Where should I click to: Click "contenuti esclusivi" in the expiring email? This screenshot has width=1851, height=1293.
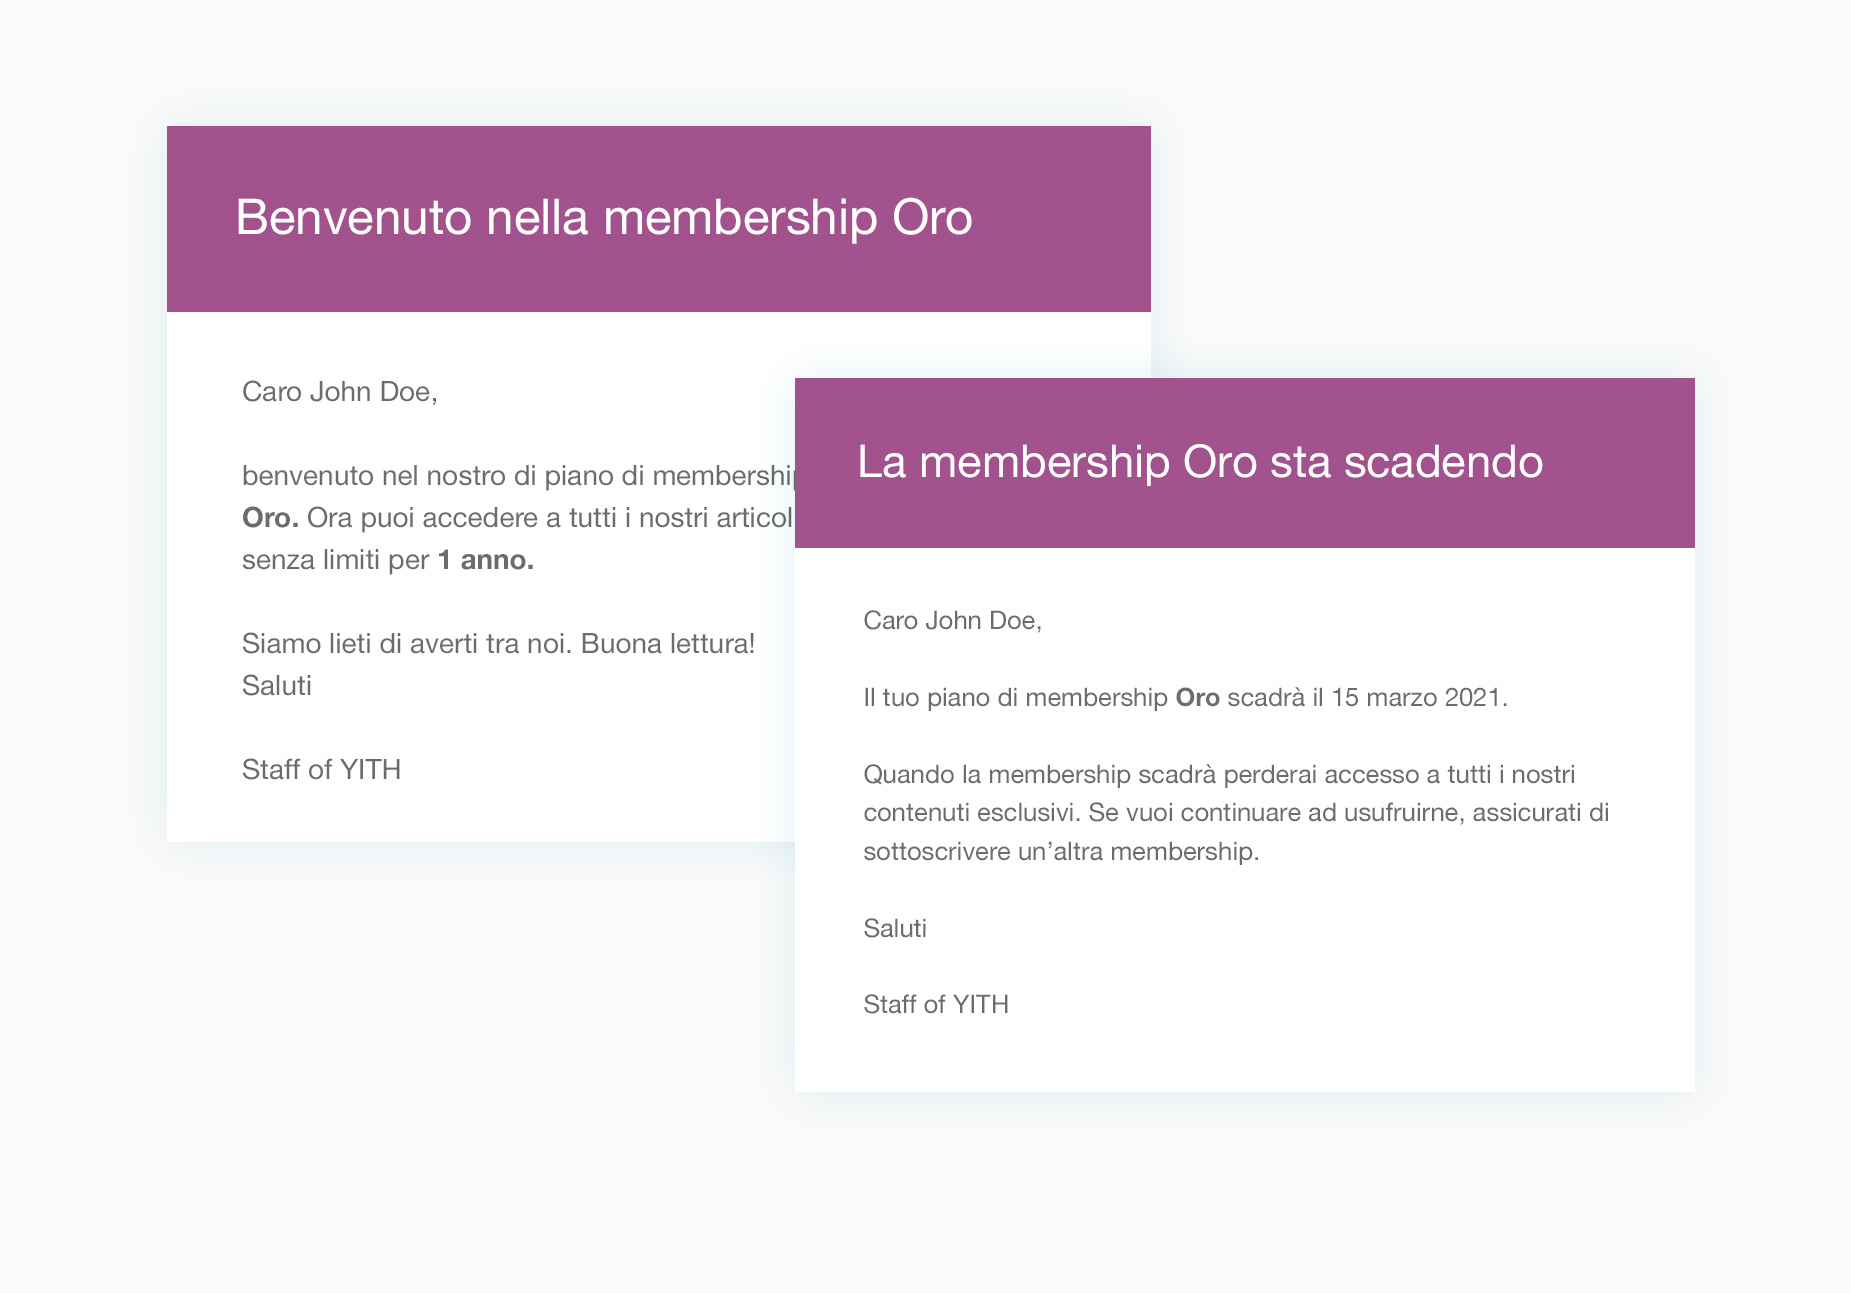(969, 812)
